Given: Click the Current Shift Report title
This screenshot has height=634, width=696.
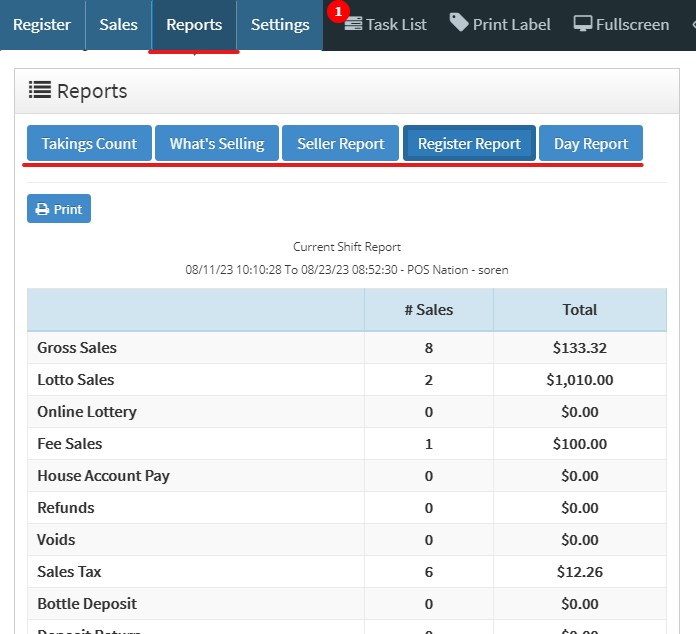Looking at the screenshot, I should [x=347, y=247].
